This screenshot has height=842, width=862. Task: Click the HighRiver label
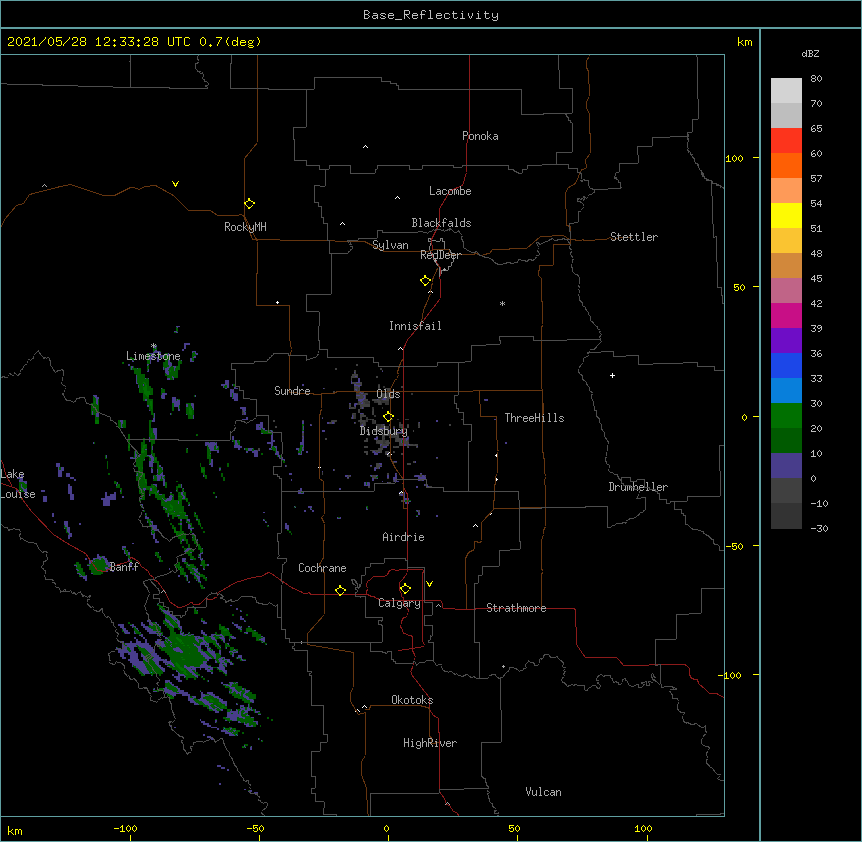coord(430,743)
